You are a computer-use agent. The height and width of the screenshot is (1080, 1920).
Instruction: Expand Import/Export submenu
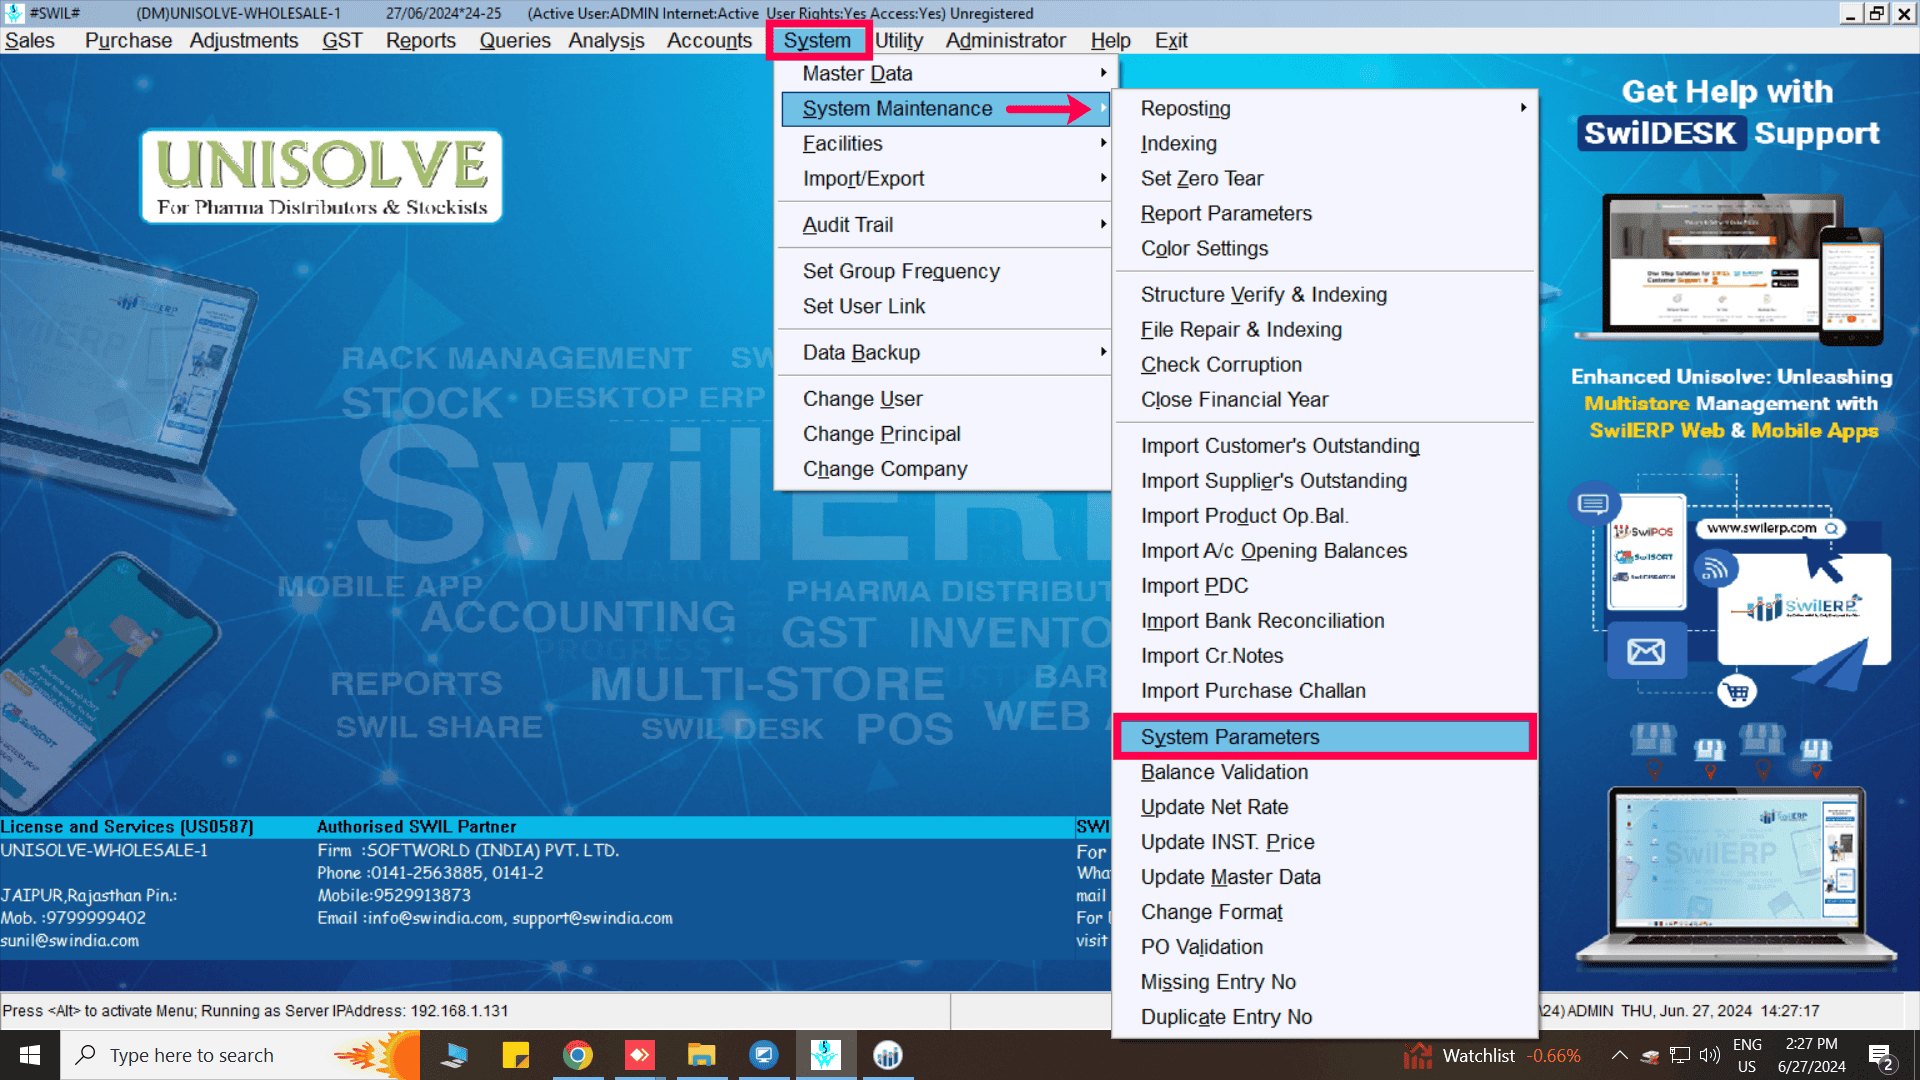(x=945, y=179)
